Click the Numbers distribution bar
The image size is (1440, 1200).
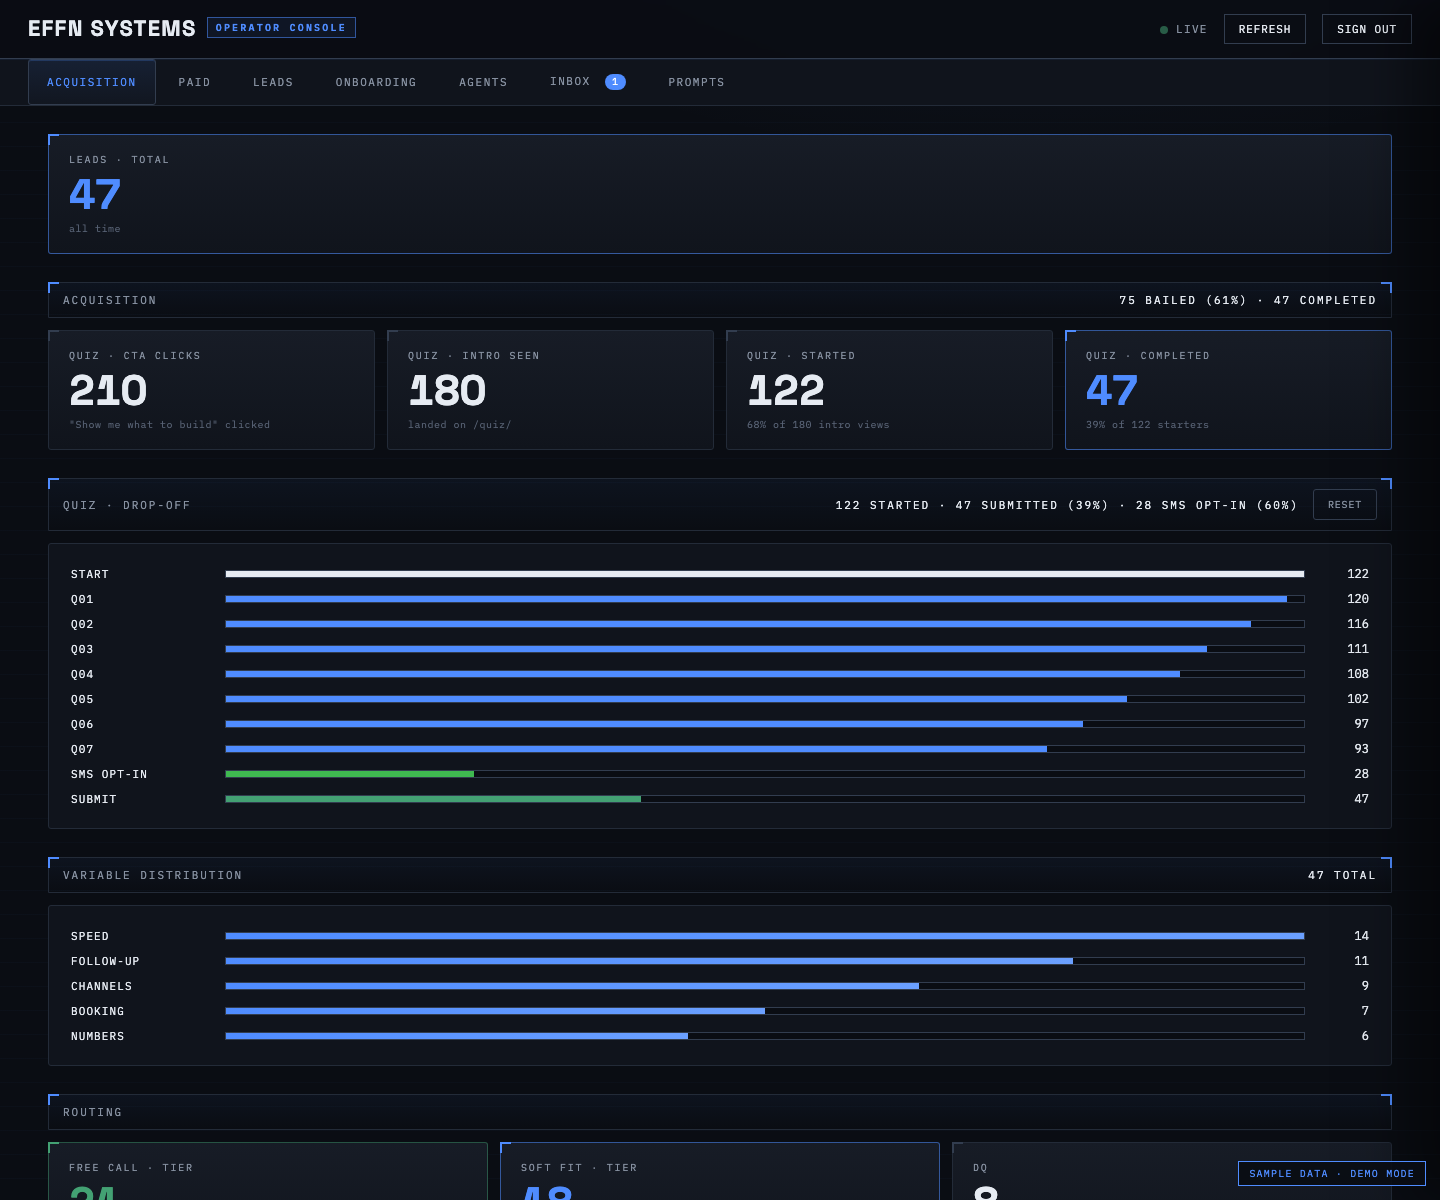pyautogui.click(x=765, y=1036)
